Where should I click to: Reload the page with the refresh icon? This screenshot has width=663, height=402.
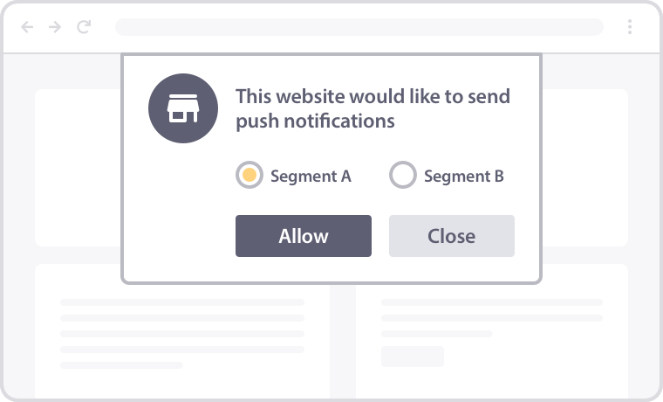tap(83, 27)
